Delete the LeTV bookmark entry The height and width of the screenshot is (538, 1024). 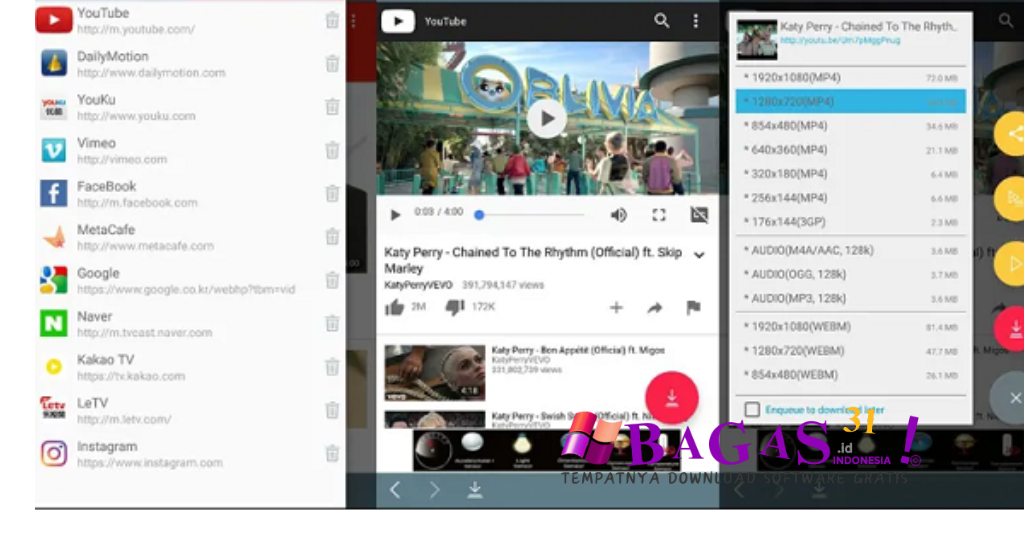[332, 410]
